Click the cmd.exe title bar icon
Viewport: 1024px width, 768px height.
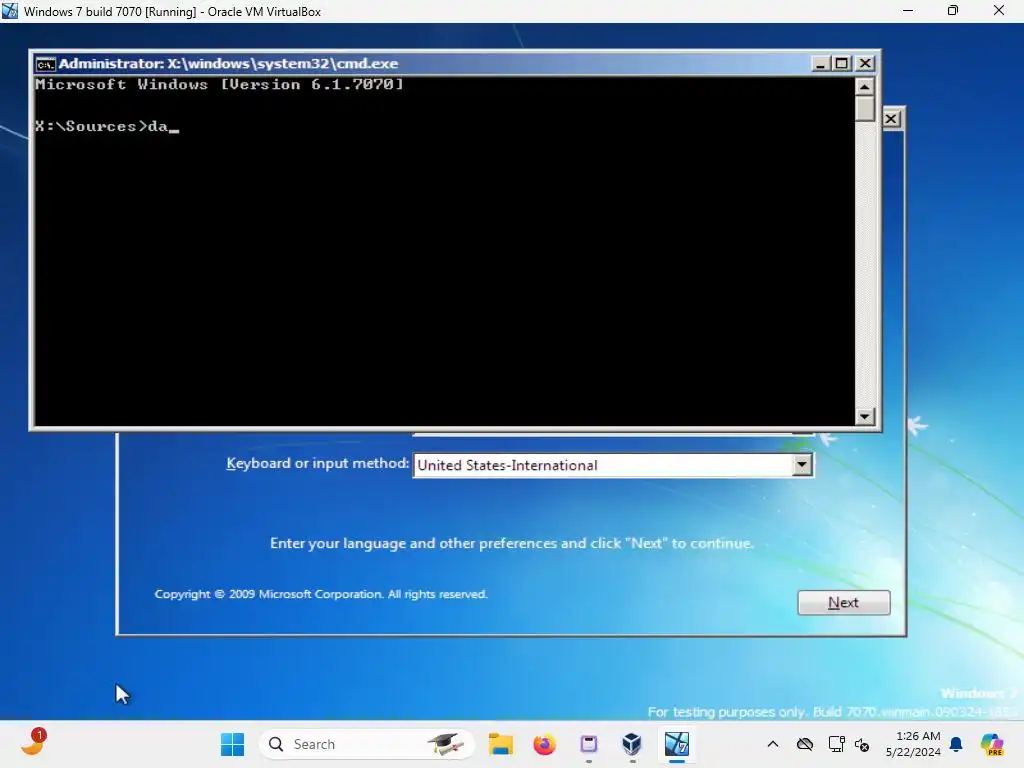[45, 64]
